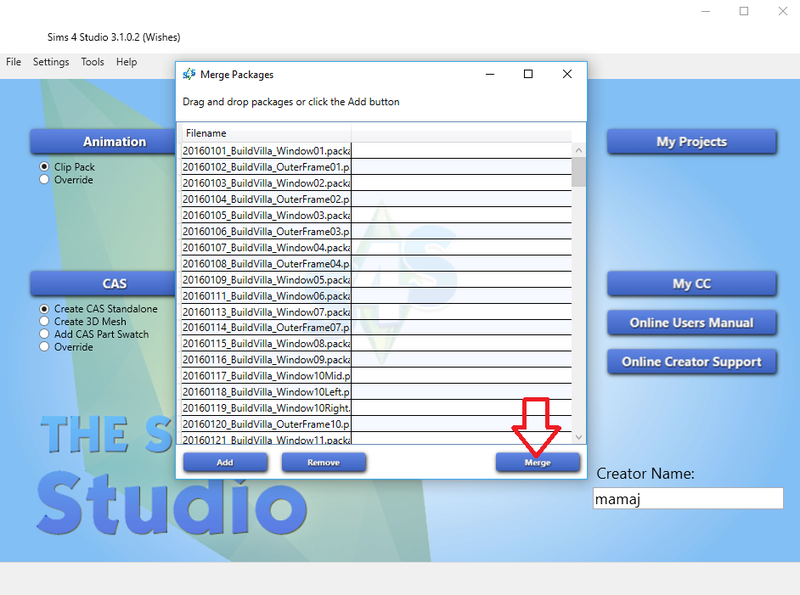Viewport: 800px width, 595px height.
Task: Click the file list scrollbar thumb
Action: [x=579, y=172]
